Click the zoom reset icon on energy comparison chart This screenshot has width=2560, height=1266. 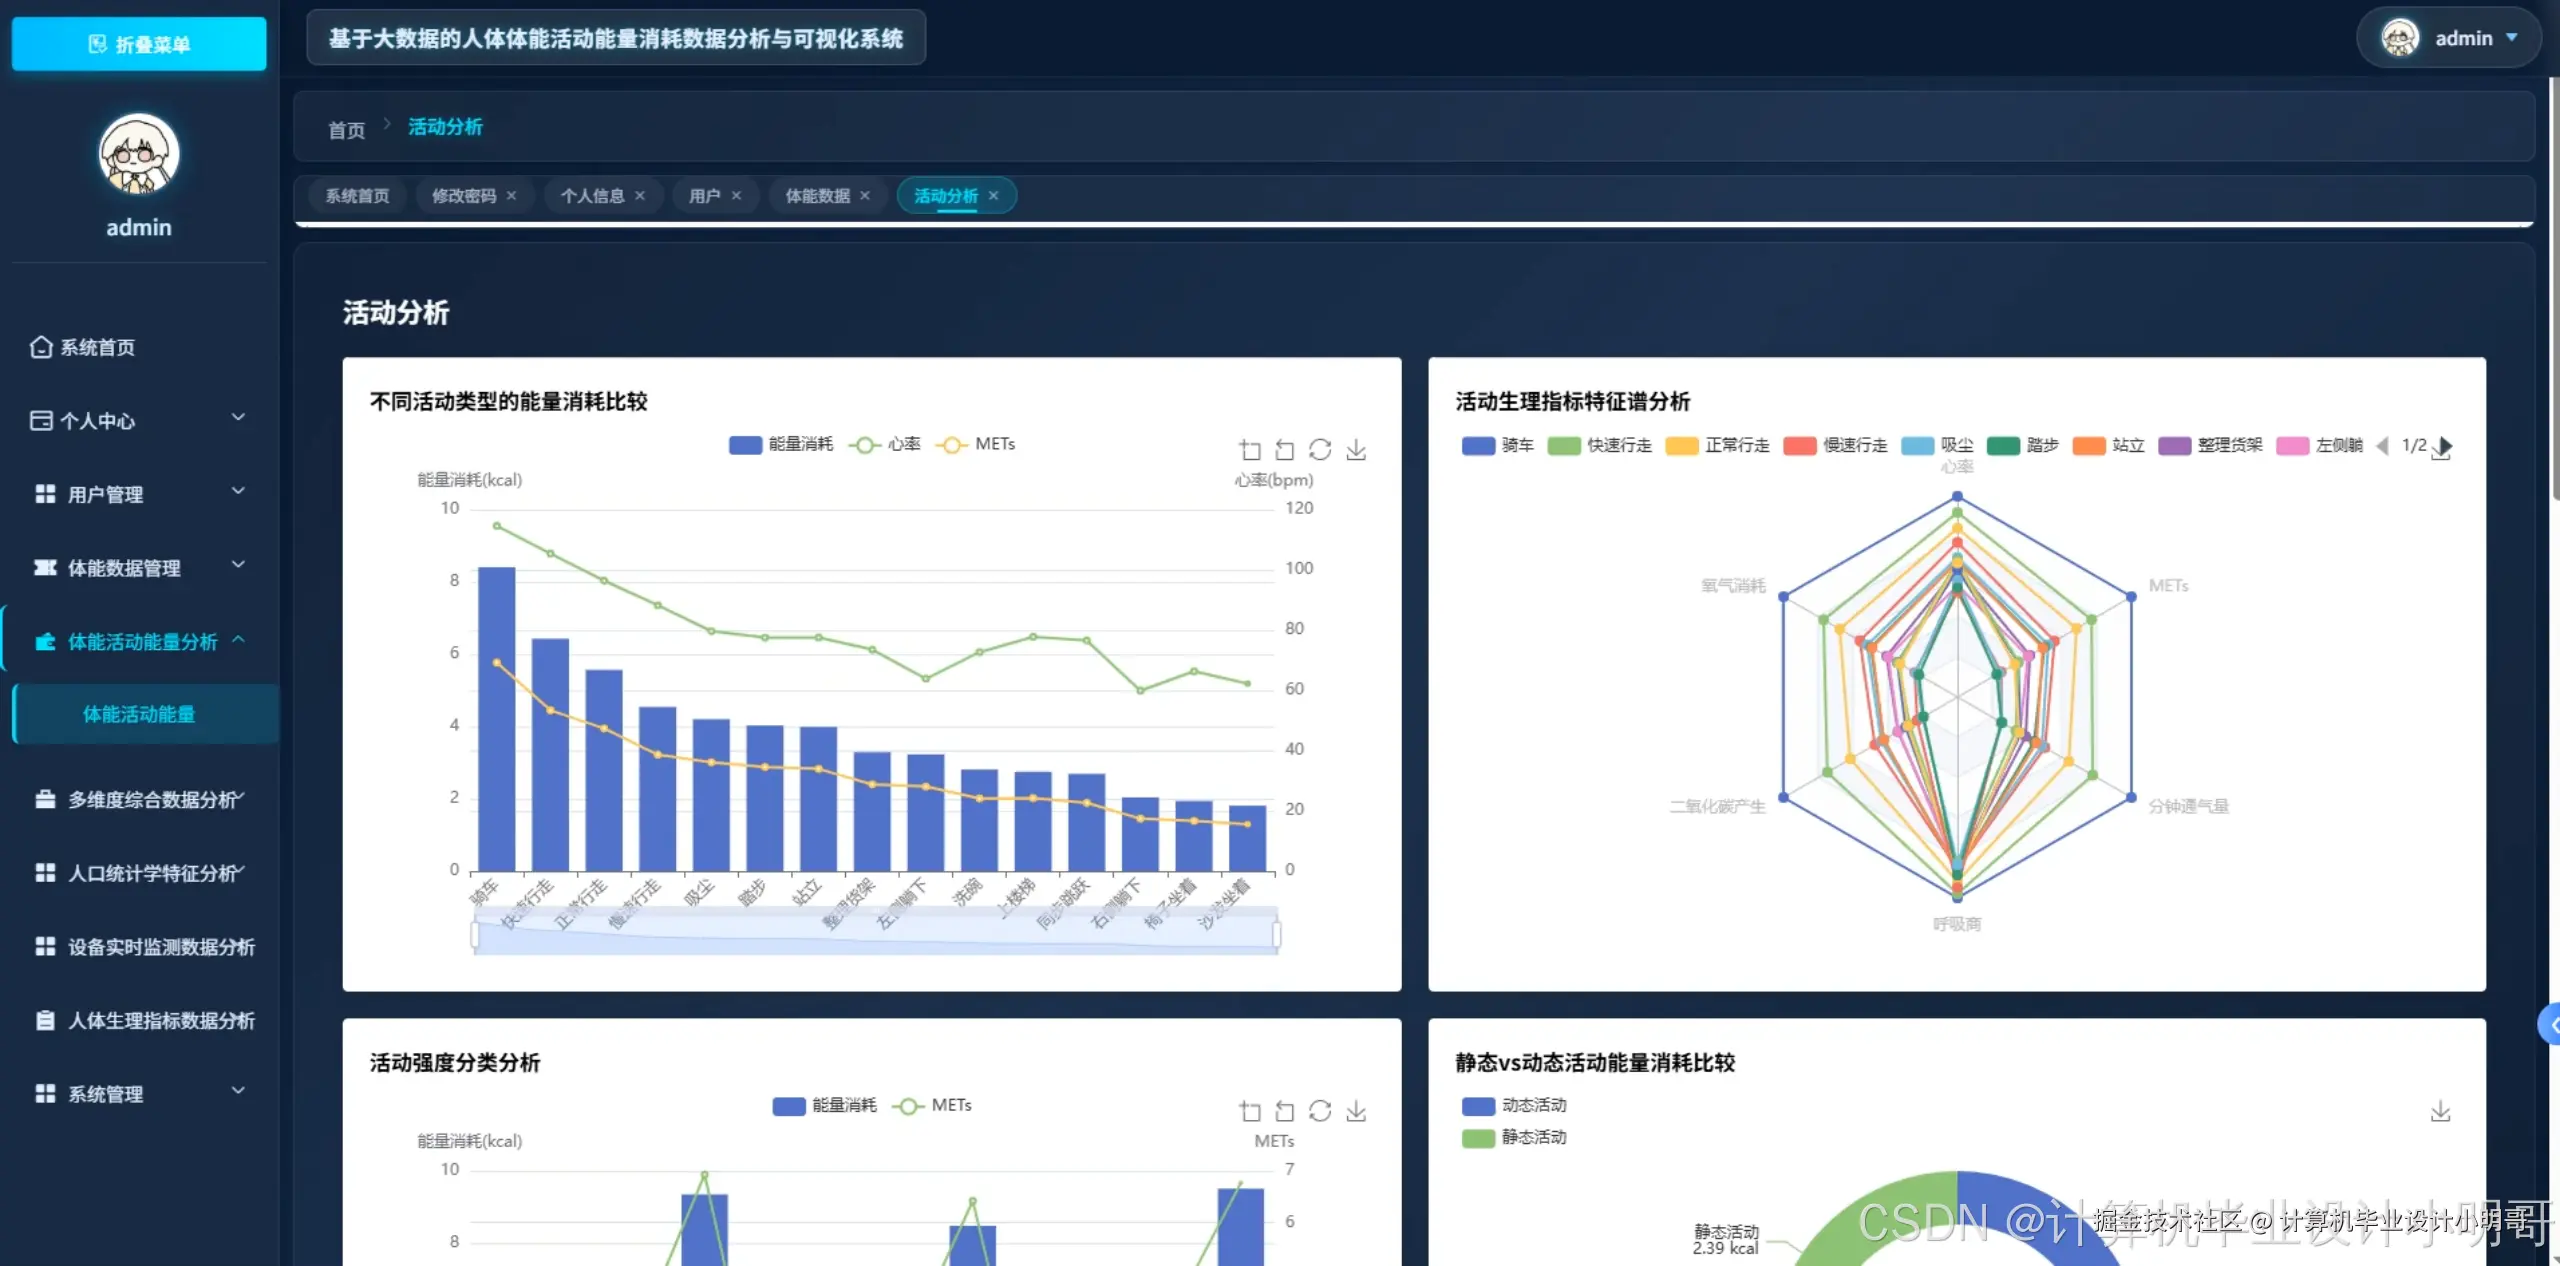click(x=1285, y=450)
